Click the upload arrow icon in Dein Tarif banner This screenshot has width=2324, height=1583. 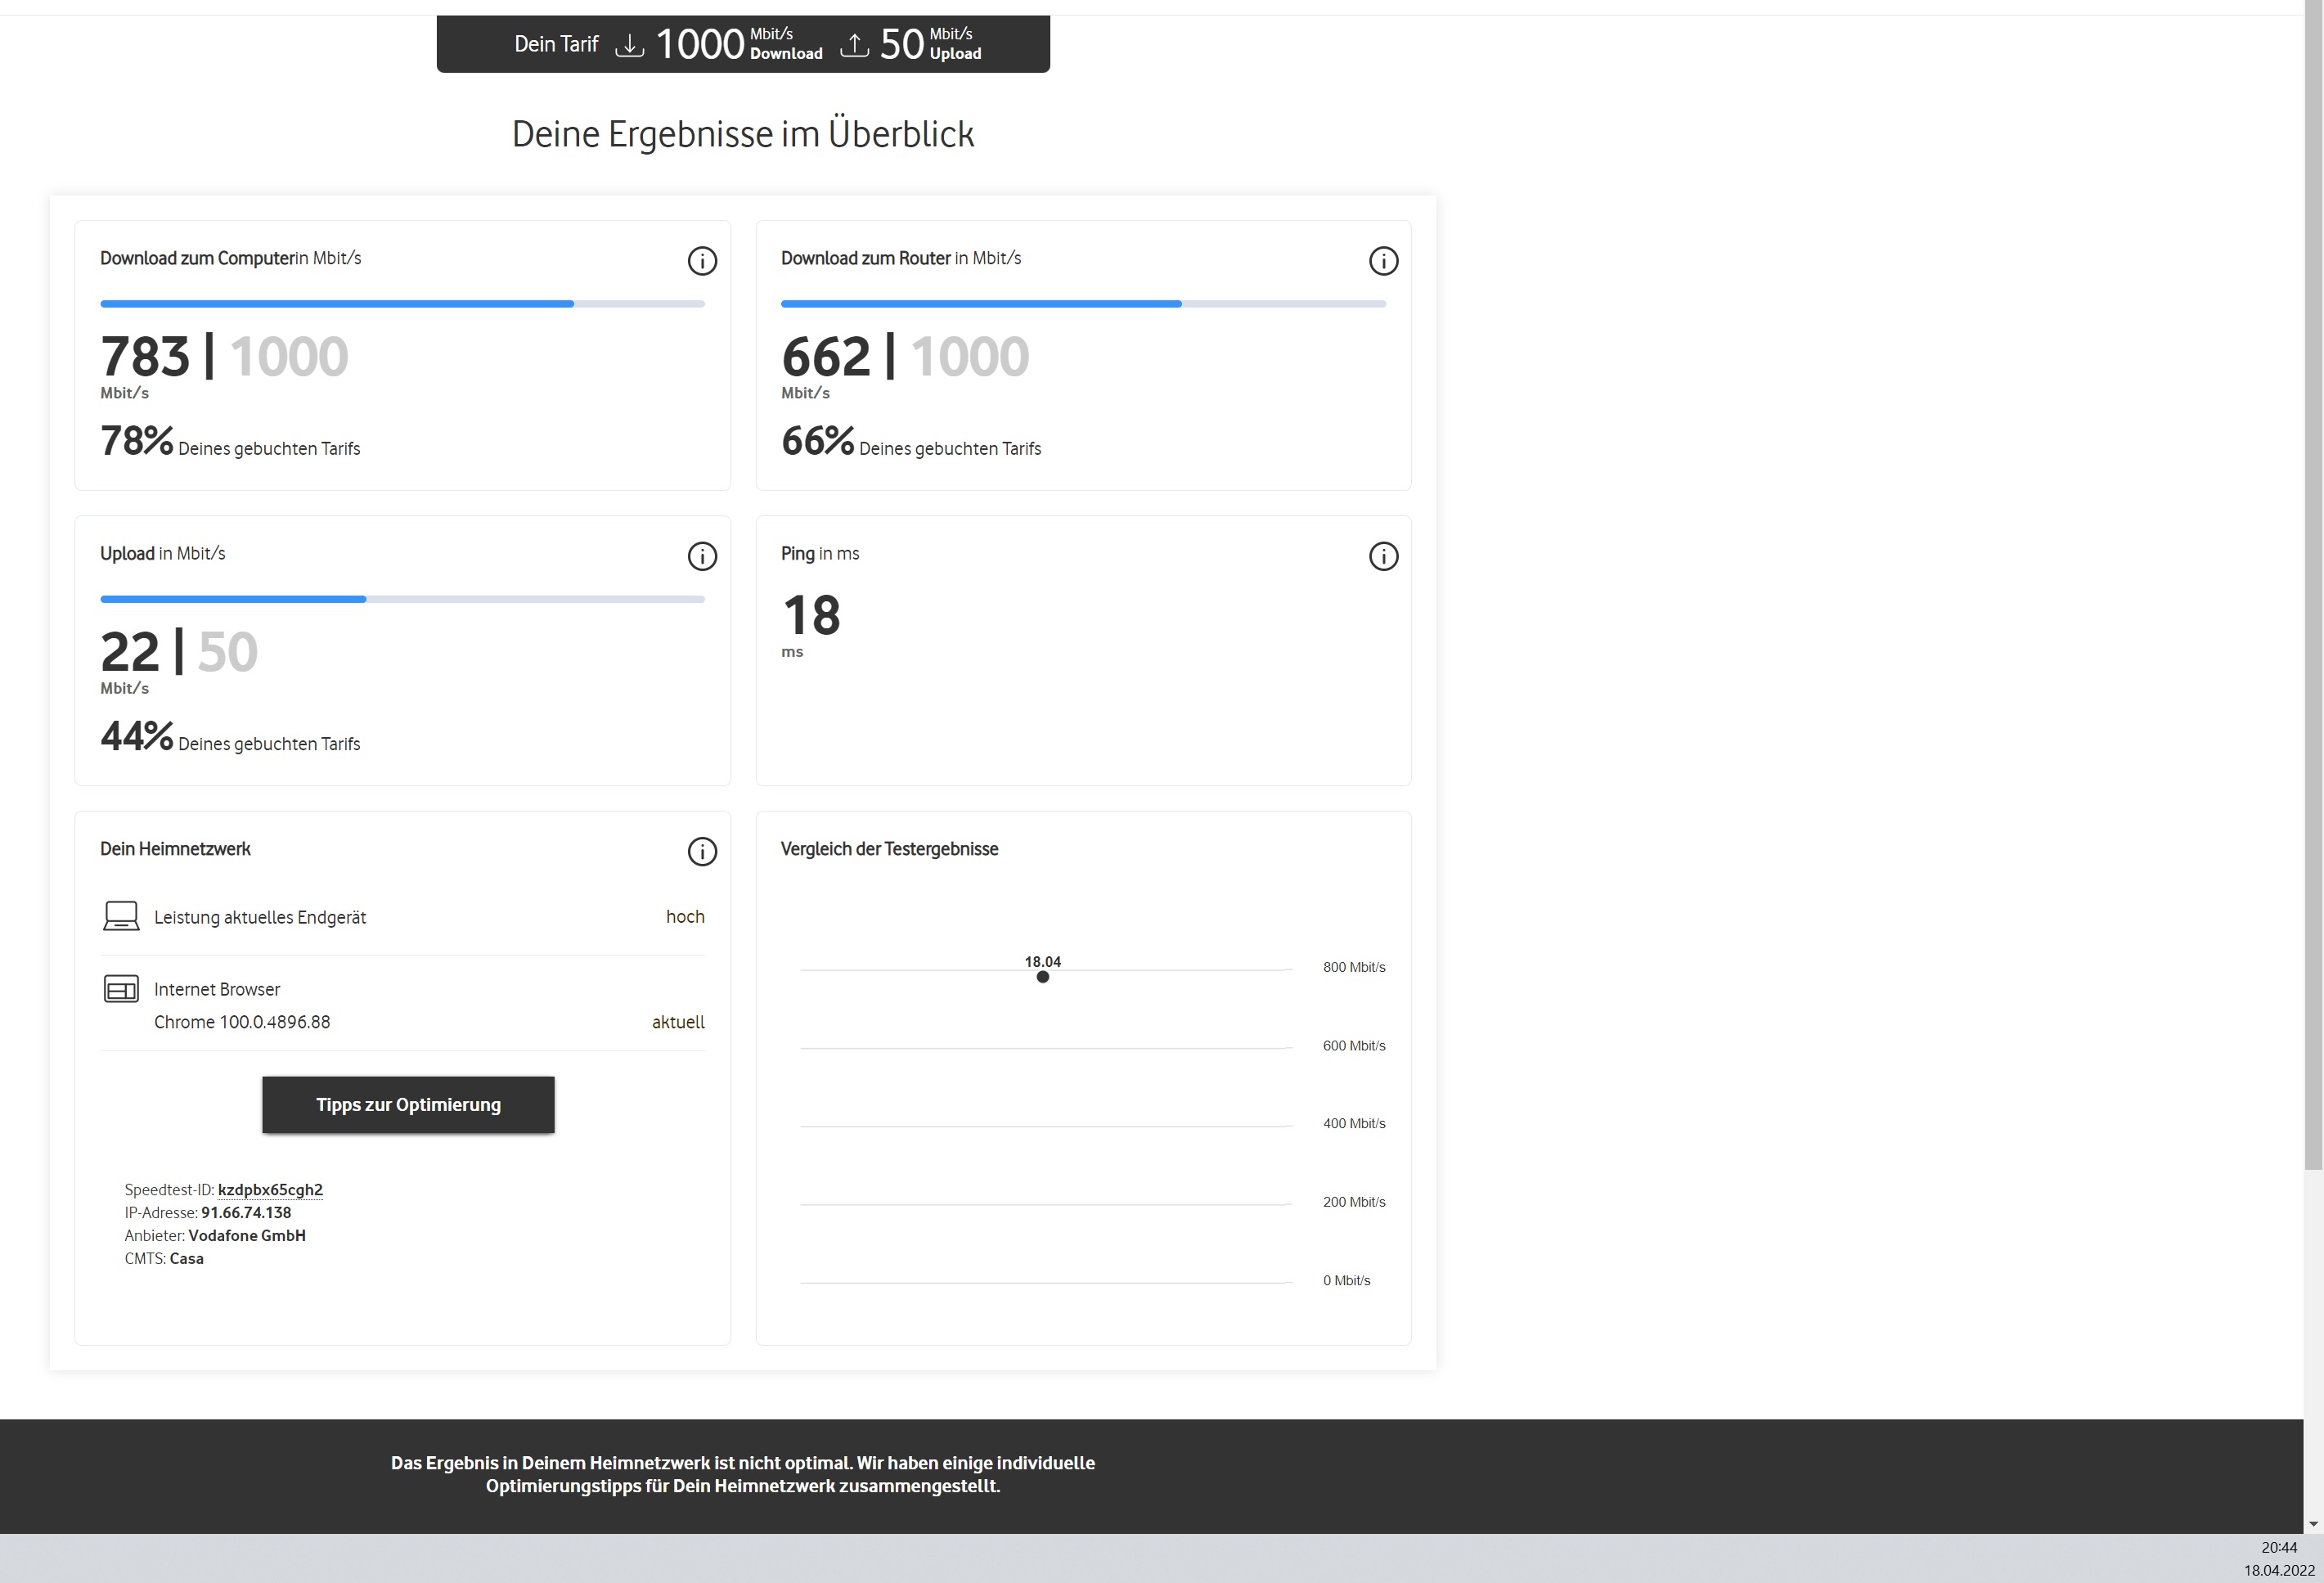coord(854,45)
